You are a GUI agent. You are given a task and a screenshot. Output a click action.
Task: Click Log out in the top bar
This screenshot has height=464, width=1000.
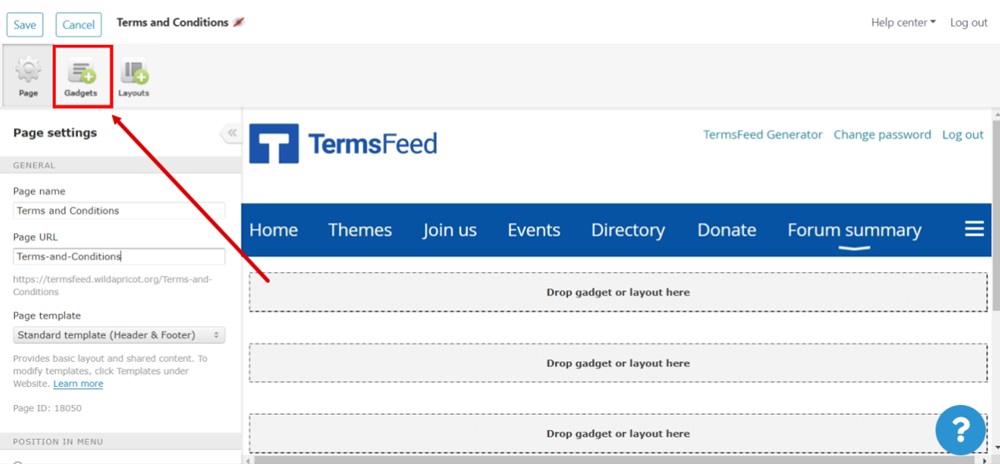coord(969,22)
